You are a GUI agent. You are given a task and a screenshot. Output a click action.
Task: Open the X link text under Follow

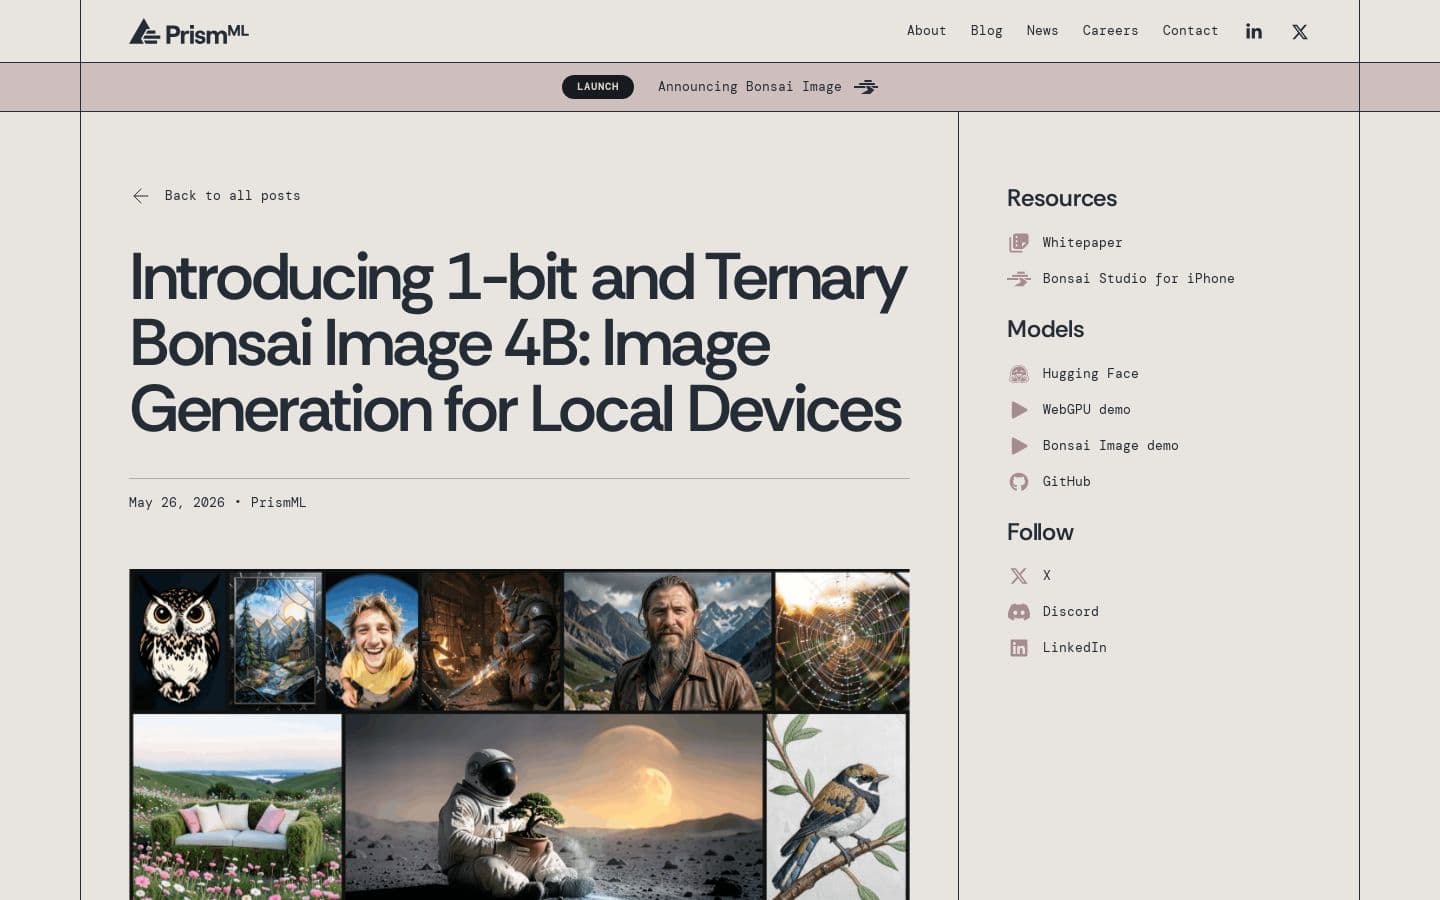1046,576
